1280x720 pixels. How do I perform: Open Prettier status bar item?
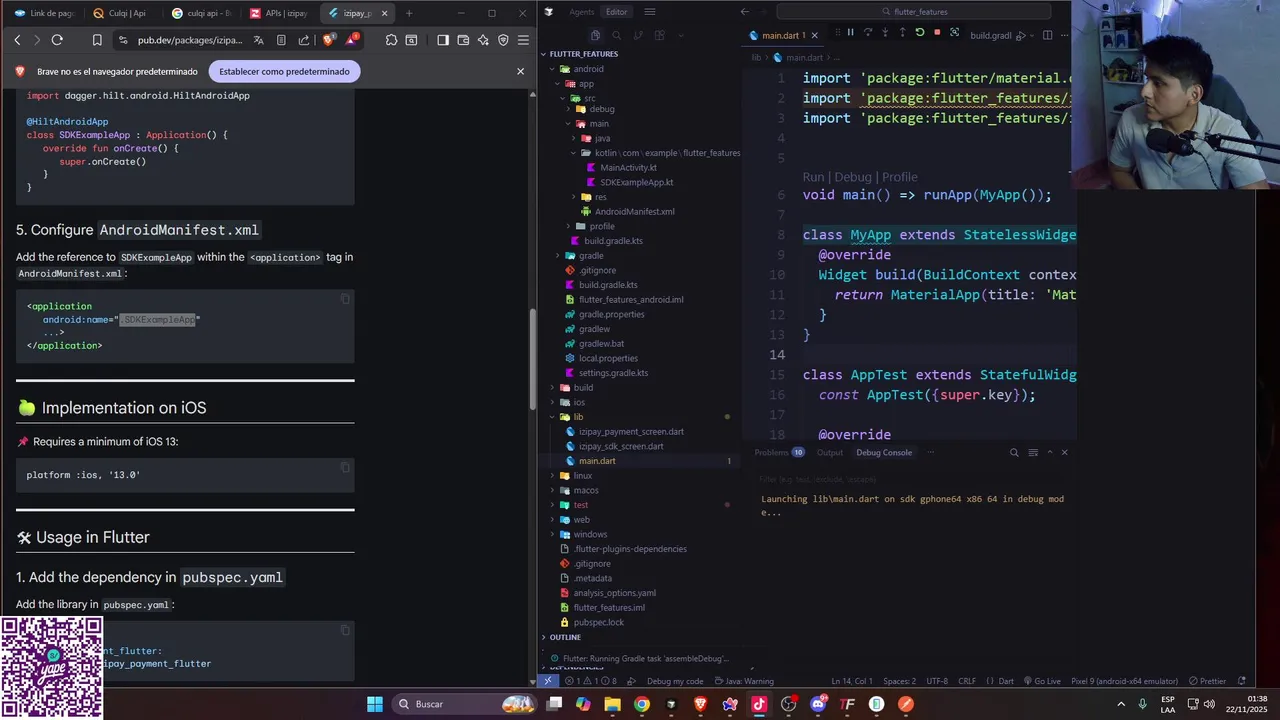[1207, 681]
